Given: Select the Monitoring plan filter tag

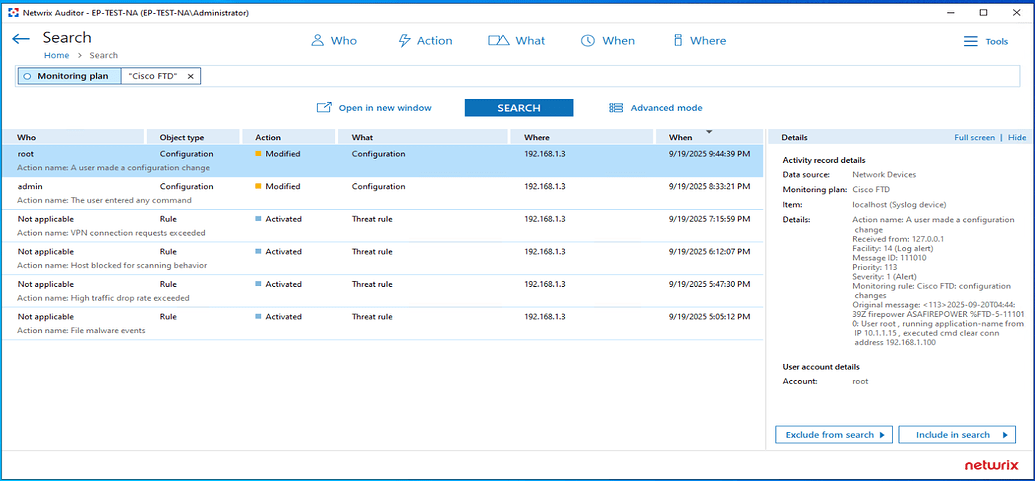Looking at the screenshot, I should [69, 76].
